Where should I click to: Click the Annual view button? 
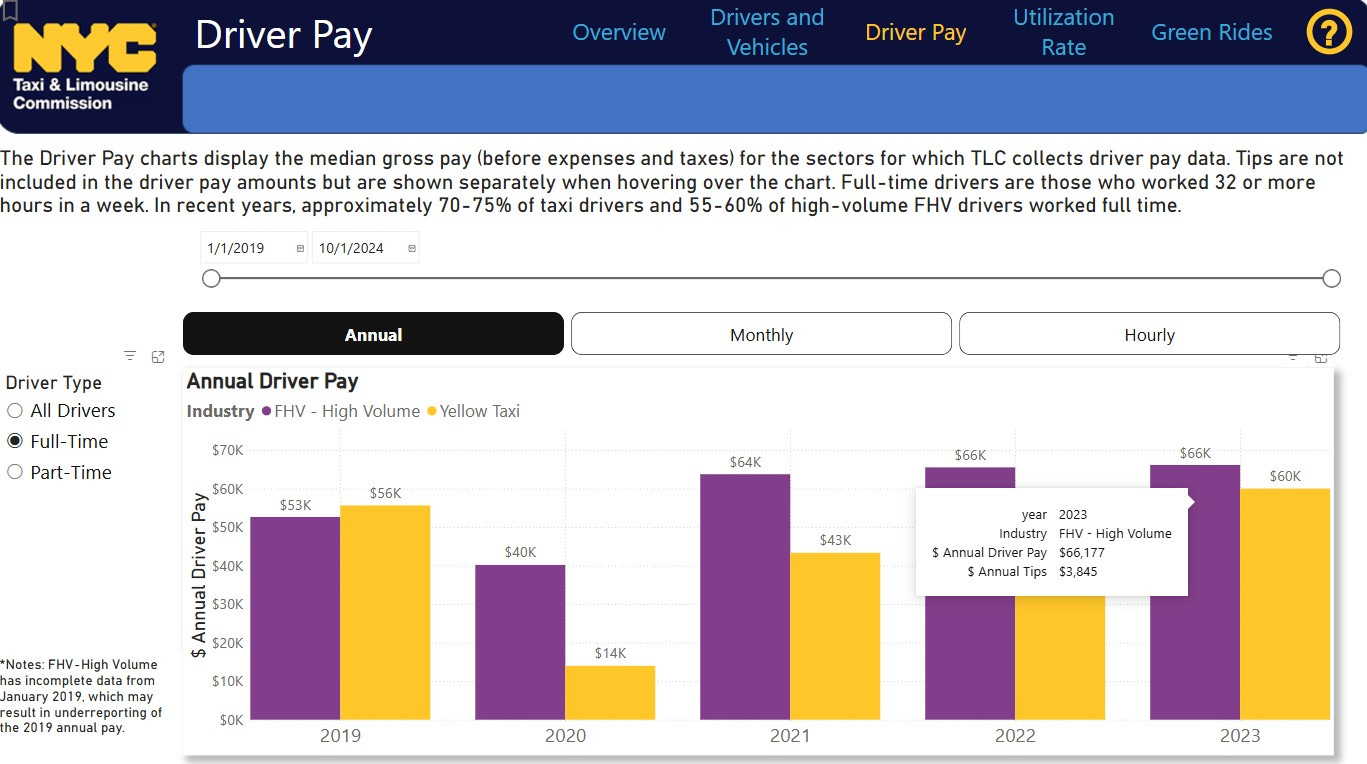tap(372, 333)
